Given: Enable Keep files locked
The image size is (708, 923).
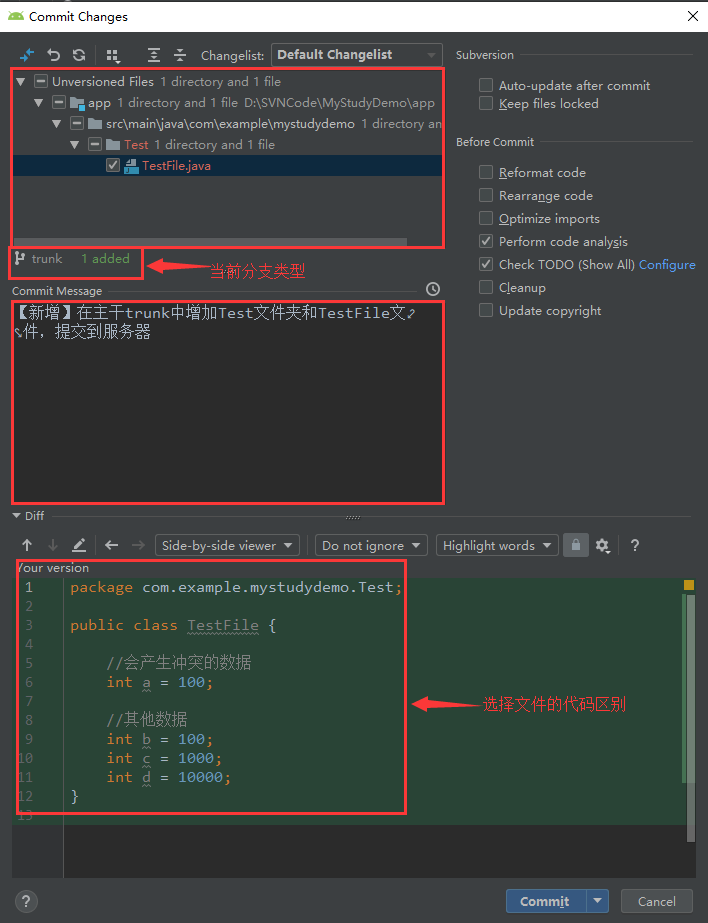Looking at the screenshot, I should point(486,104).
